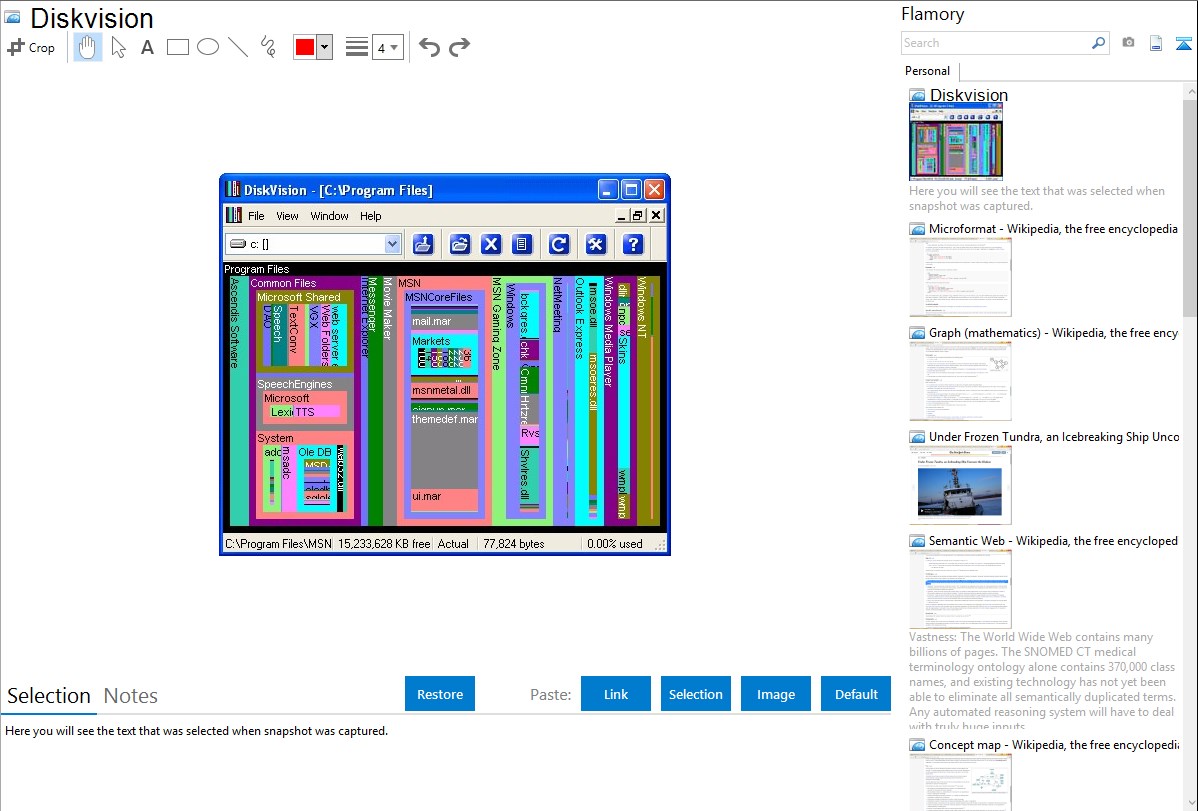1198x811 pixels.
Task: Choose the straight line tool
Action: click(238, 47)
